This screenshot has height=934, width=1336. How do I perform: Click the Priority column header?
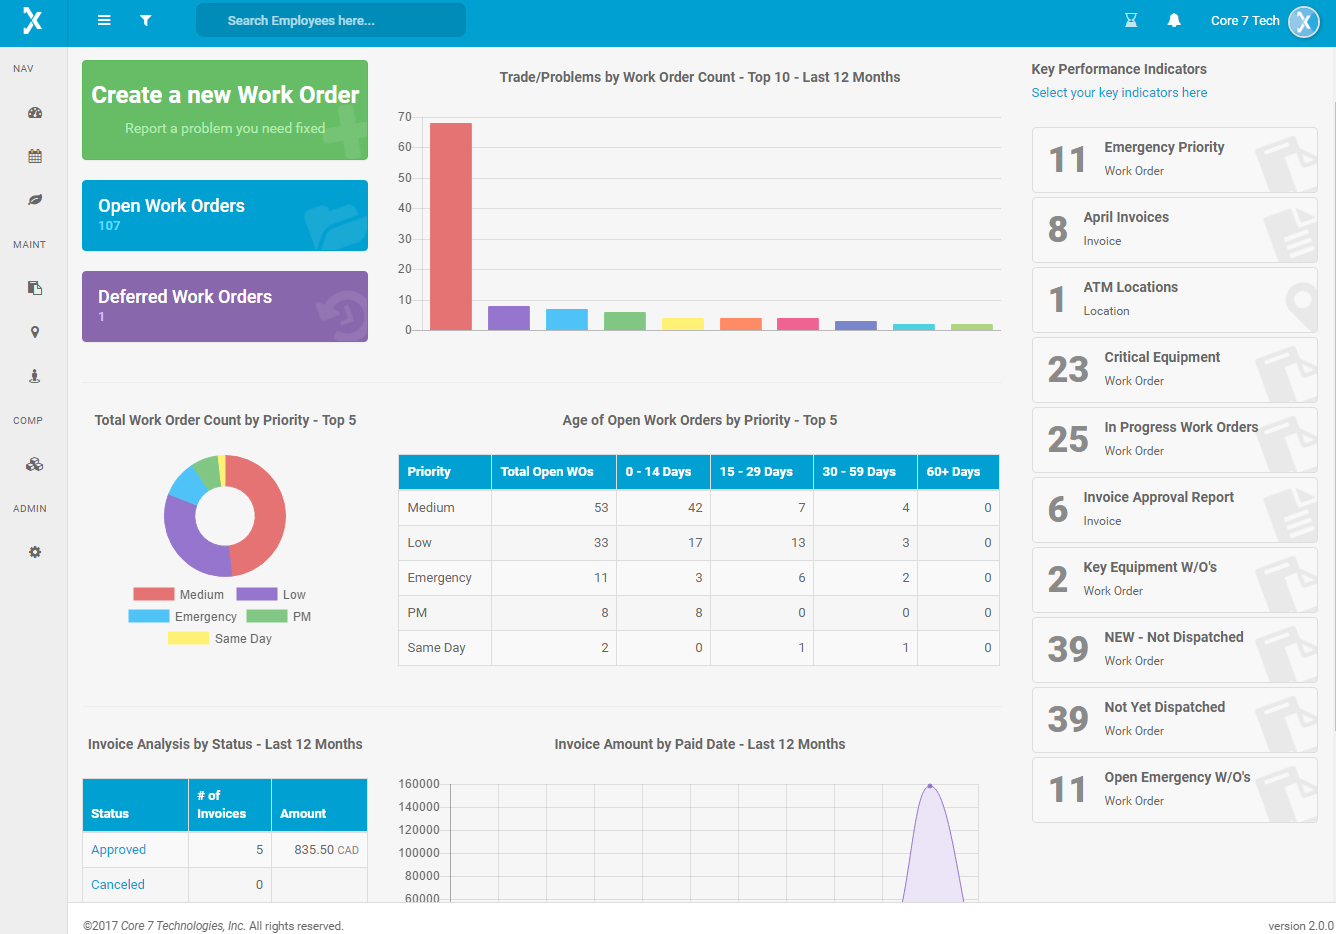(445, 472)
